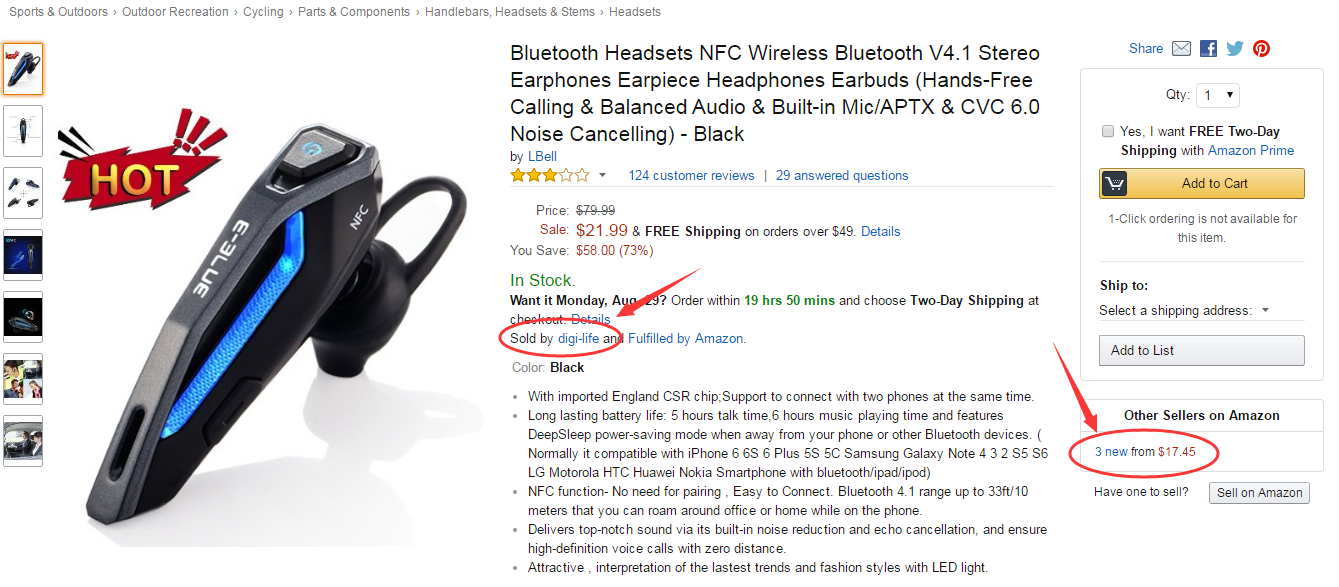1339x587 pixels.
Task: Share product on Facebook
Action: click(1208, 48)
